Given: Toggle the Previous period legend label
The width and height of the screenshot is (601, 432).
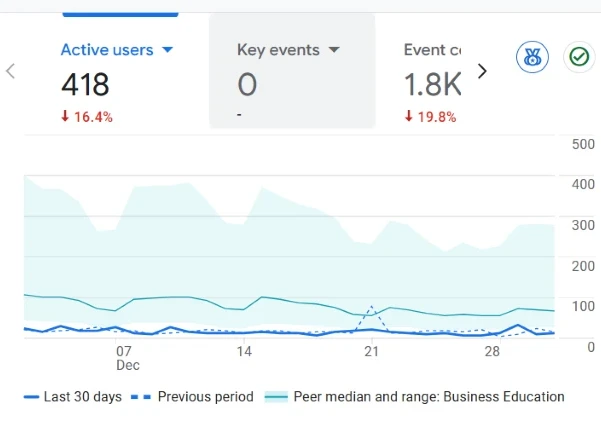Looking at the screenshot, I should (x=205, y=397).
